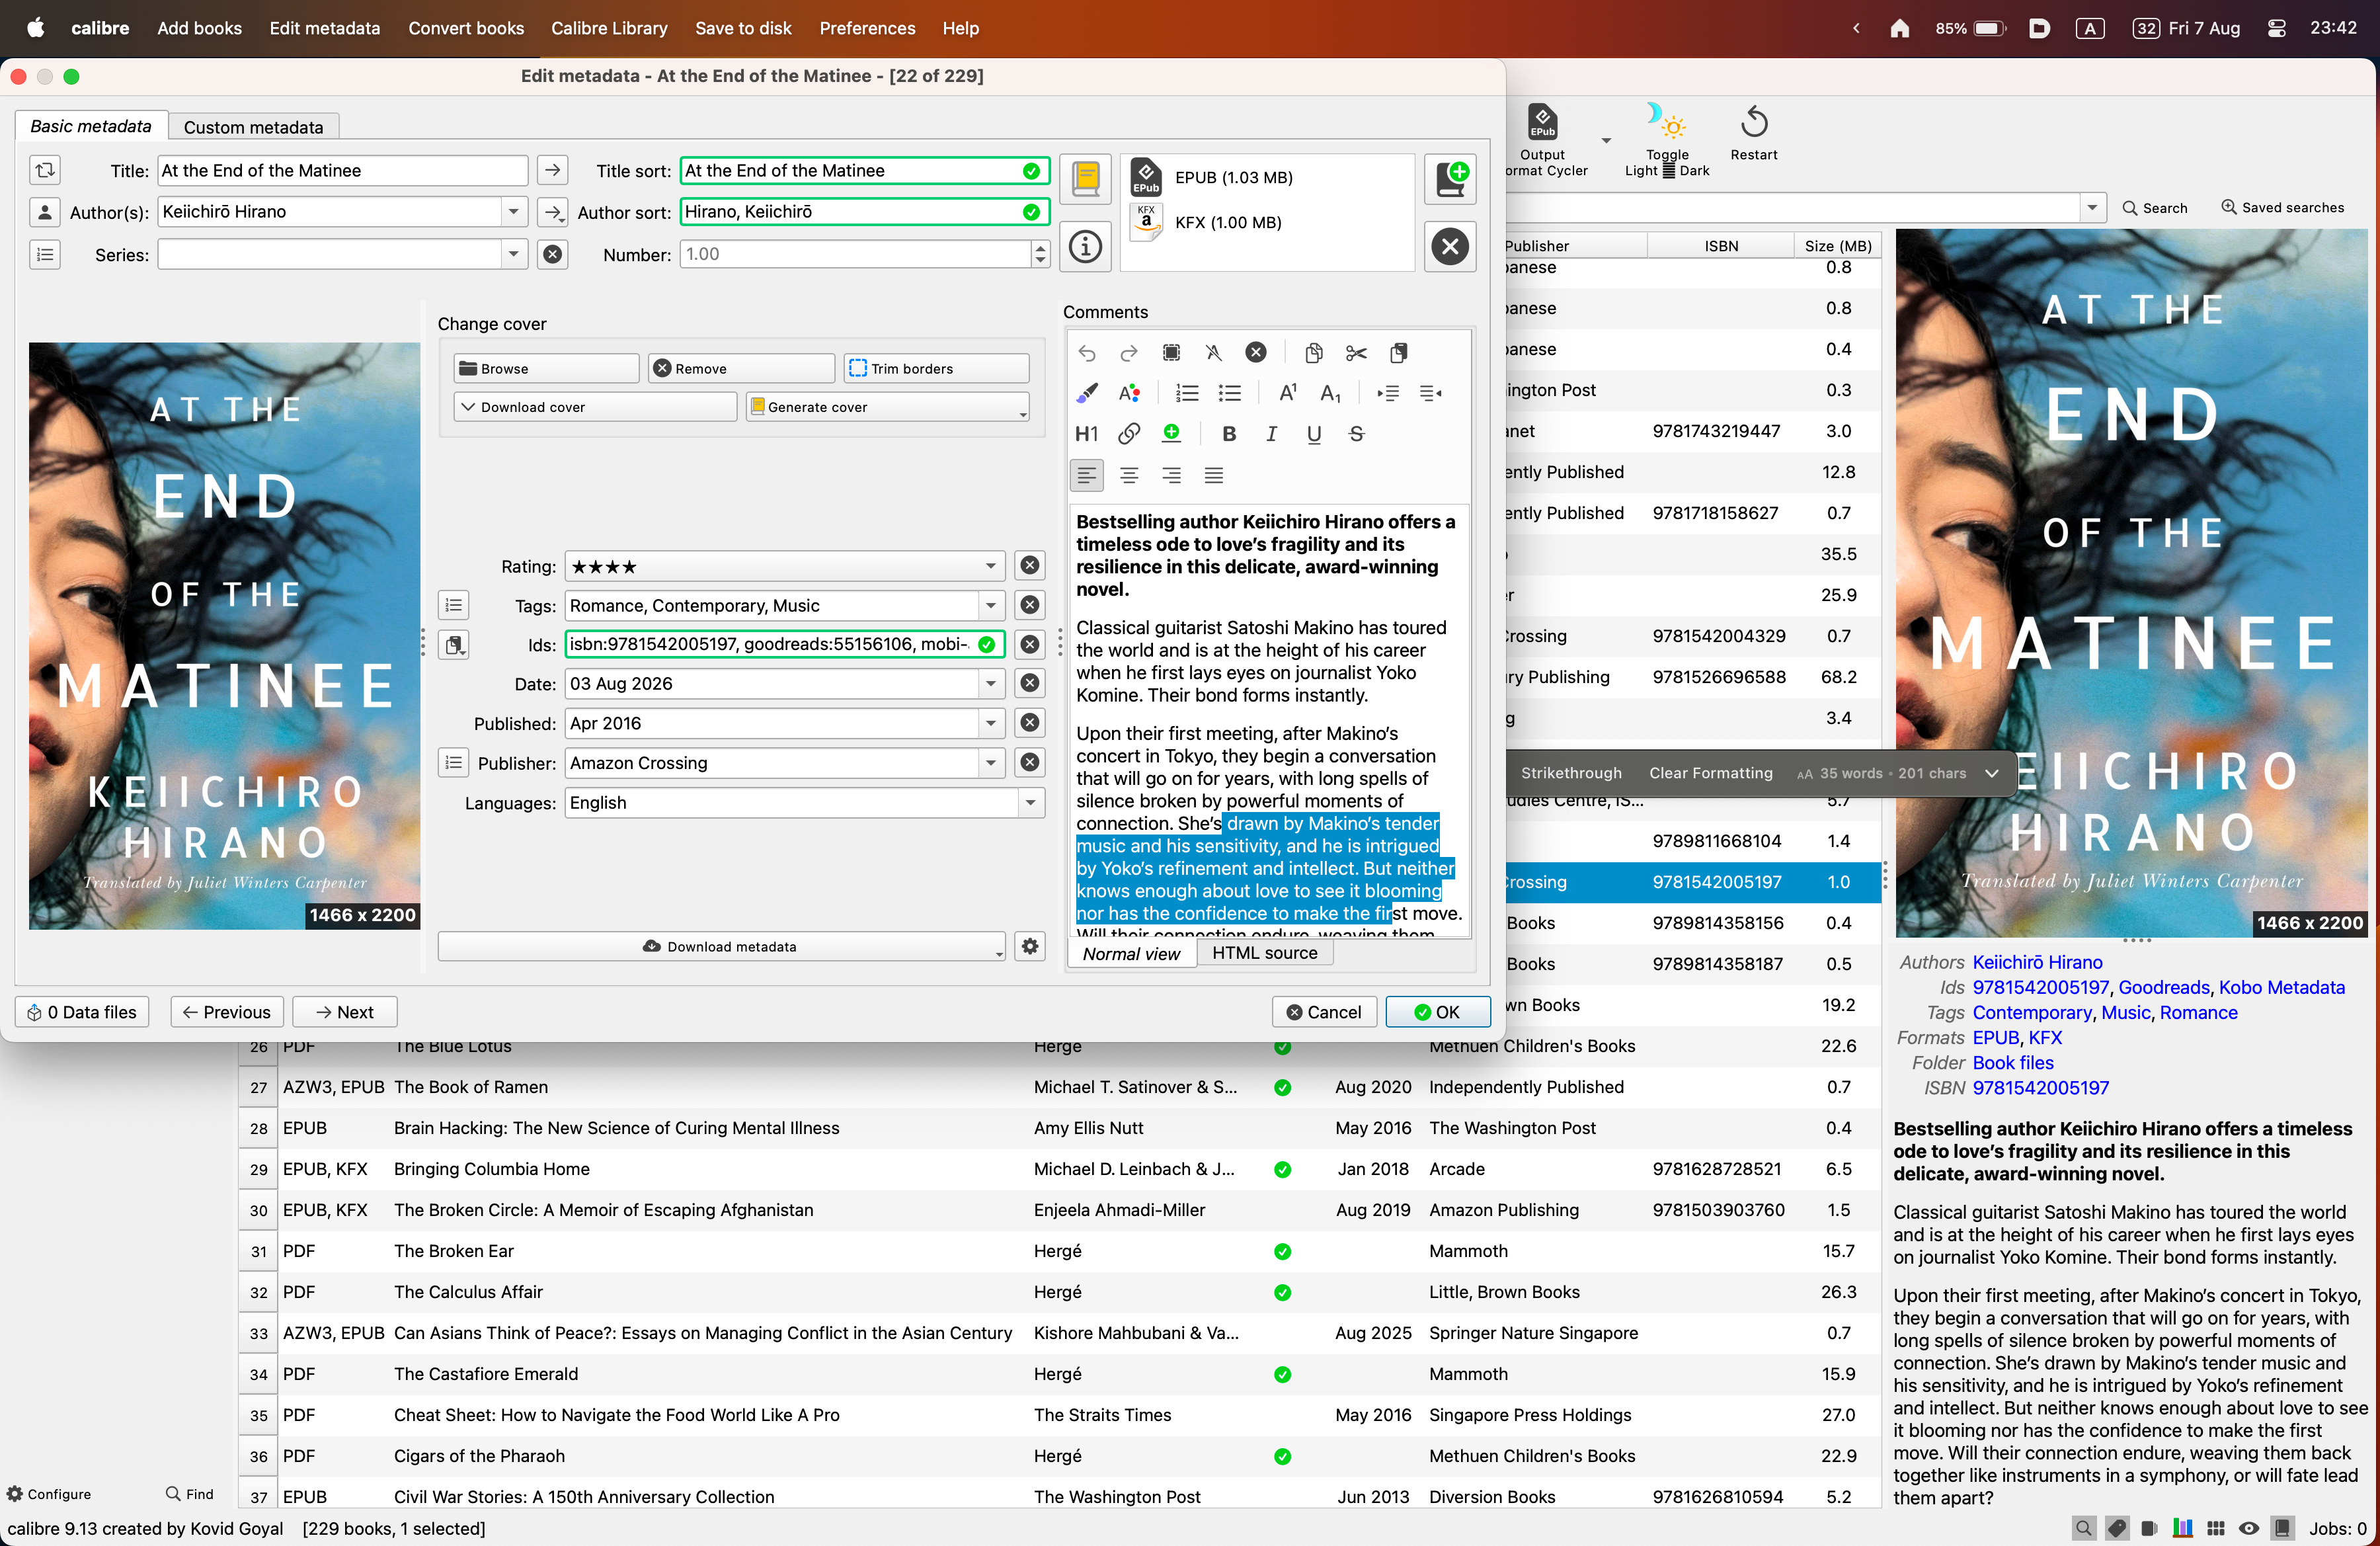Click into the Title input field
The image size is (2380, 1546).
click(x=342, y=170)
